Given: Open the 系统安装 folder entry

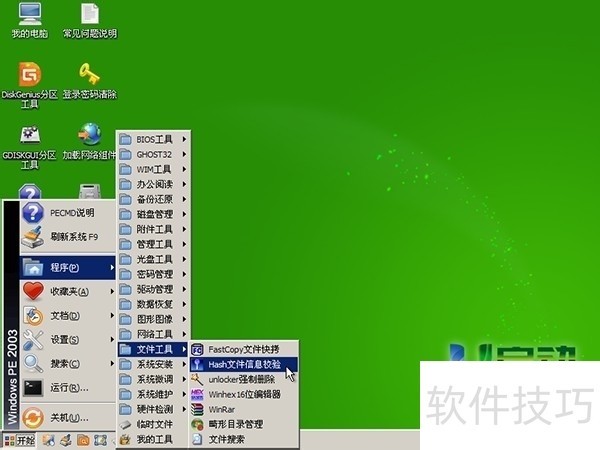Looking at the screenshot, I should [x=153, y=364].
